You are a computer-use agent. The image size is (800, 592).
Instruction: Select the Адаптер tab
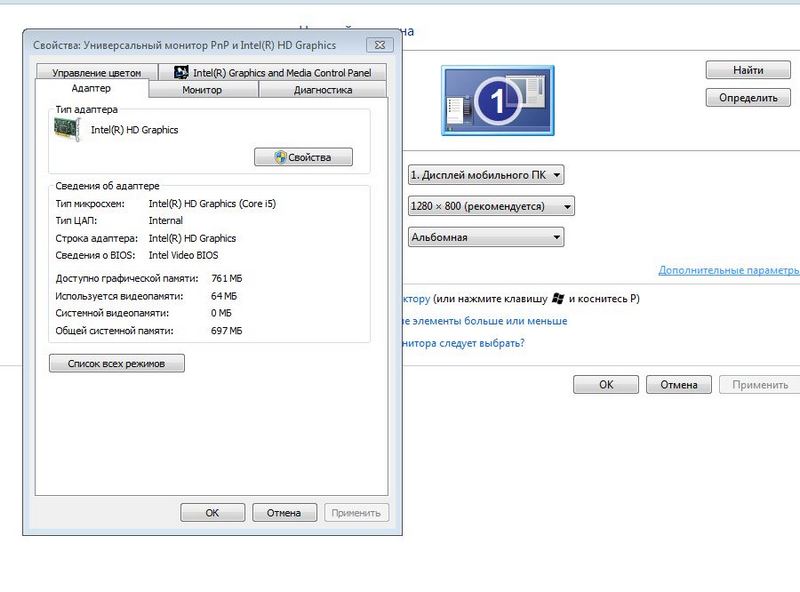(x=91, y=89)
